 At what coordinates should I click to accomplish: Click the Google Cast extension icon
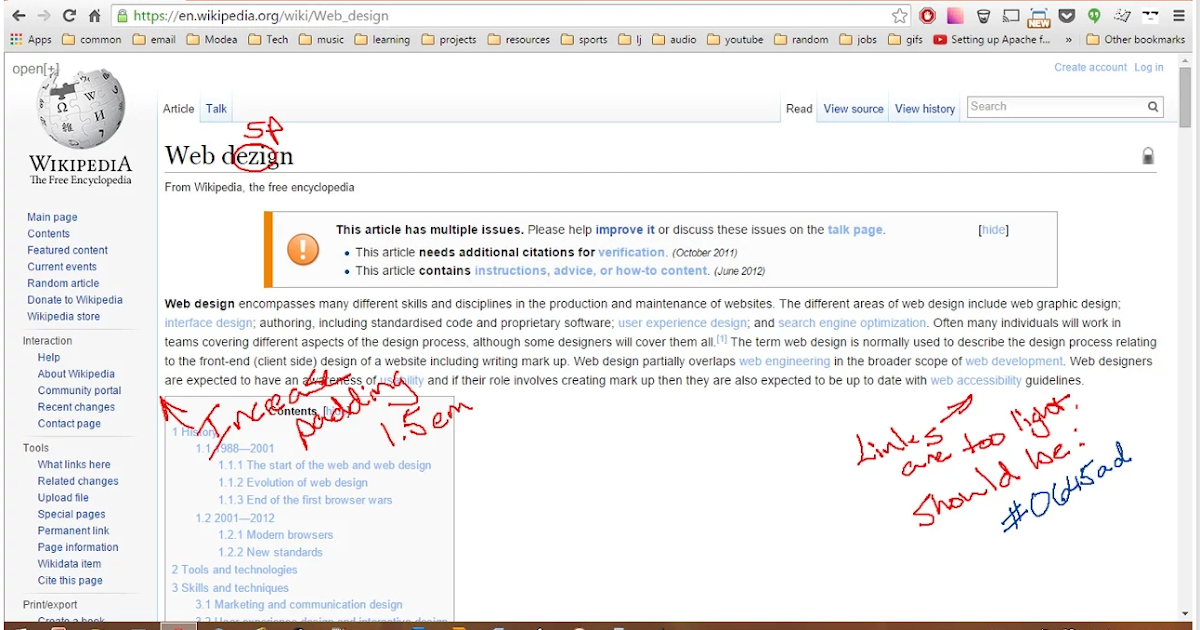tap(1011, 15)
